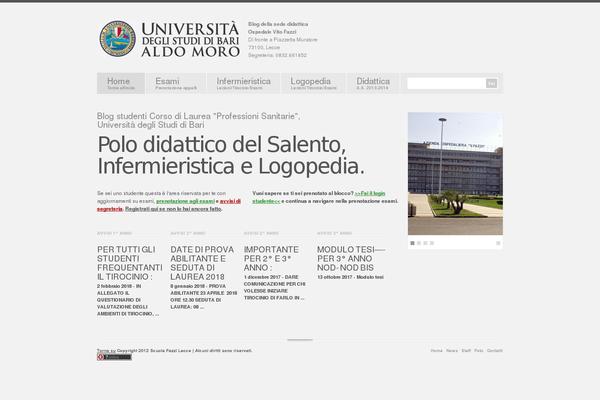This screenshot has width=600, height=400.
Task: Click footer Staff link
Action: pos(466,351)
